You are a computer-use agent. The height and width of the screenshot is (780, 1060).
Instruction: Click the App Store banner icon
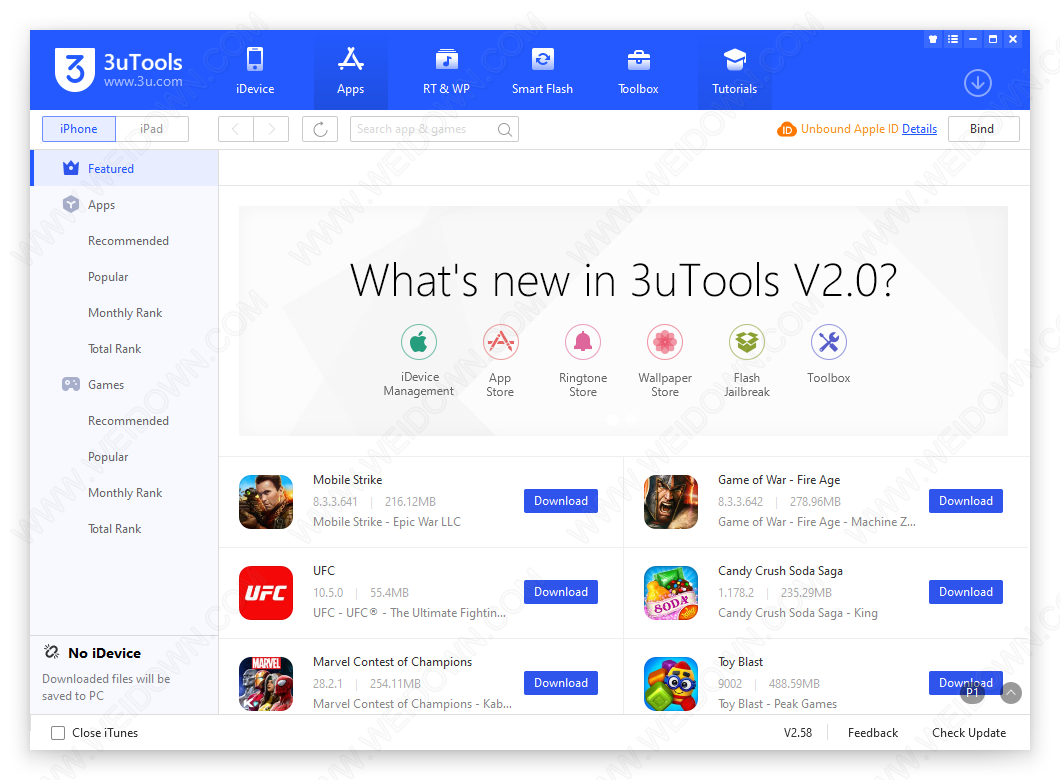pyautogui.click(x=500, y=342)
